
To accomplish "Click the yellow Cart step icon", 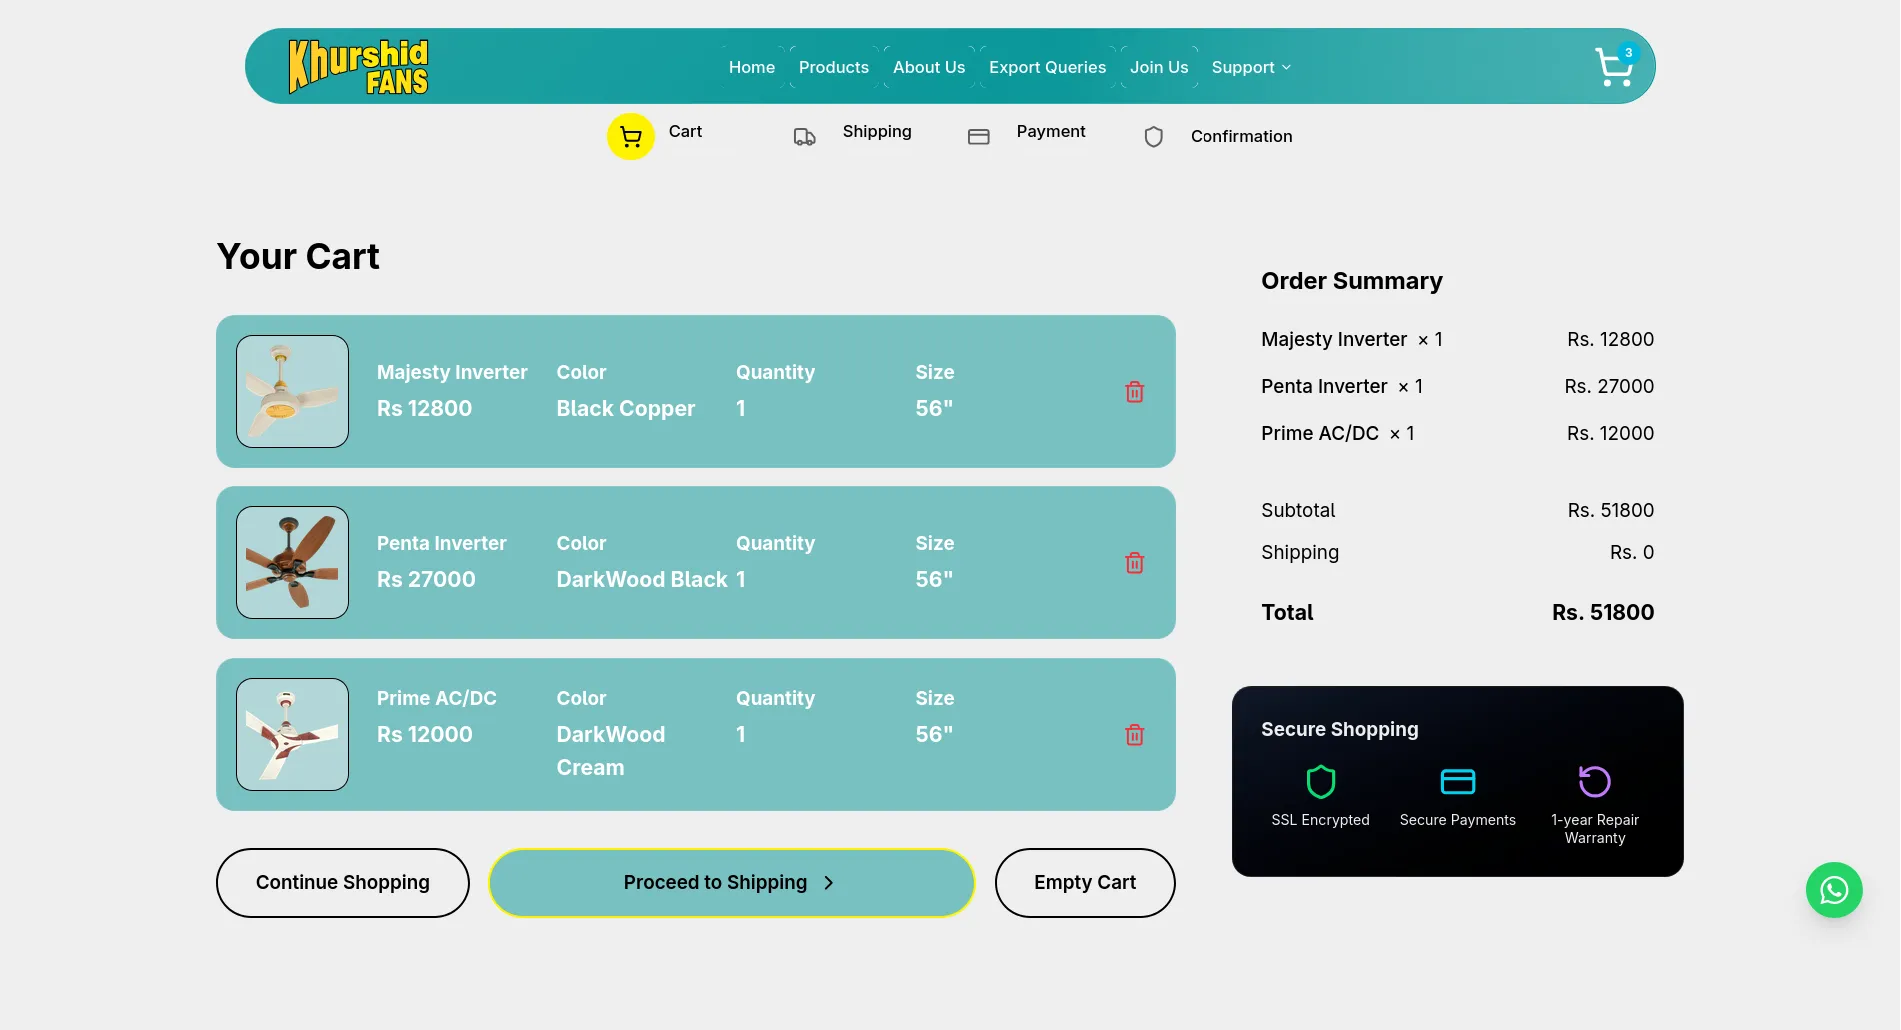I will click(x=631, y=136).
